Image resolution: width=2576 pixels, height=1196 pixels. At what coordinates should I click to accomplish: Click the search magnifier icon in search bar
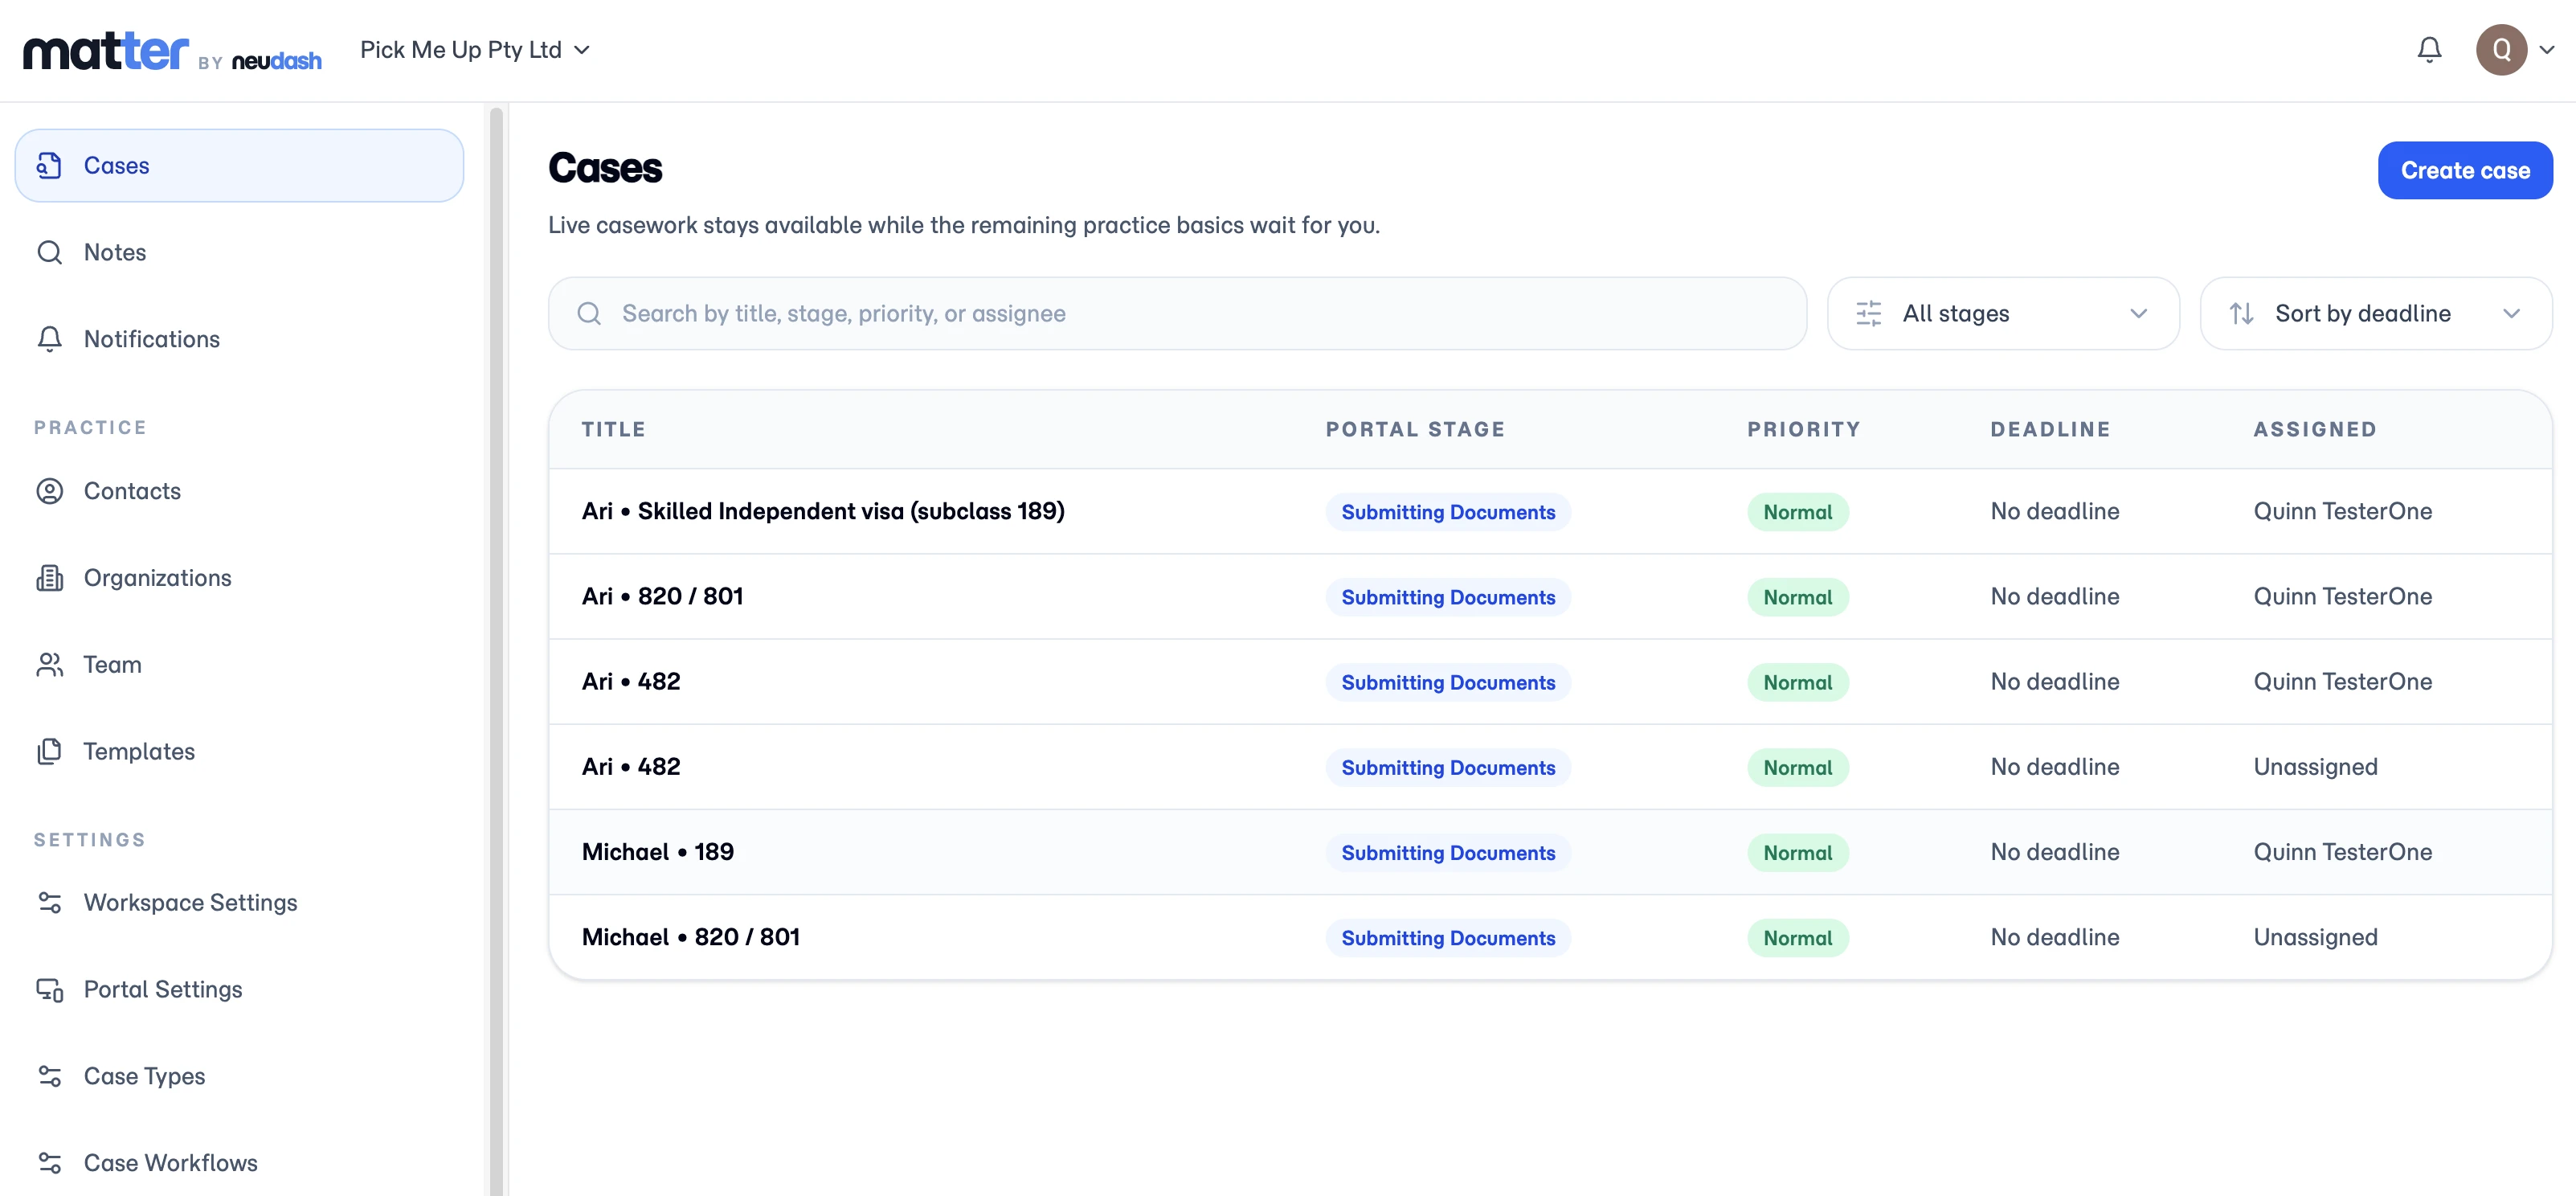point(589,313)
